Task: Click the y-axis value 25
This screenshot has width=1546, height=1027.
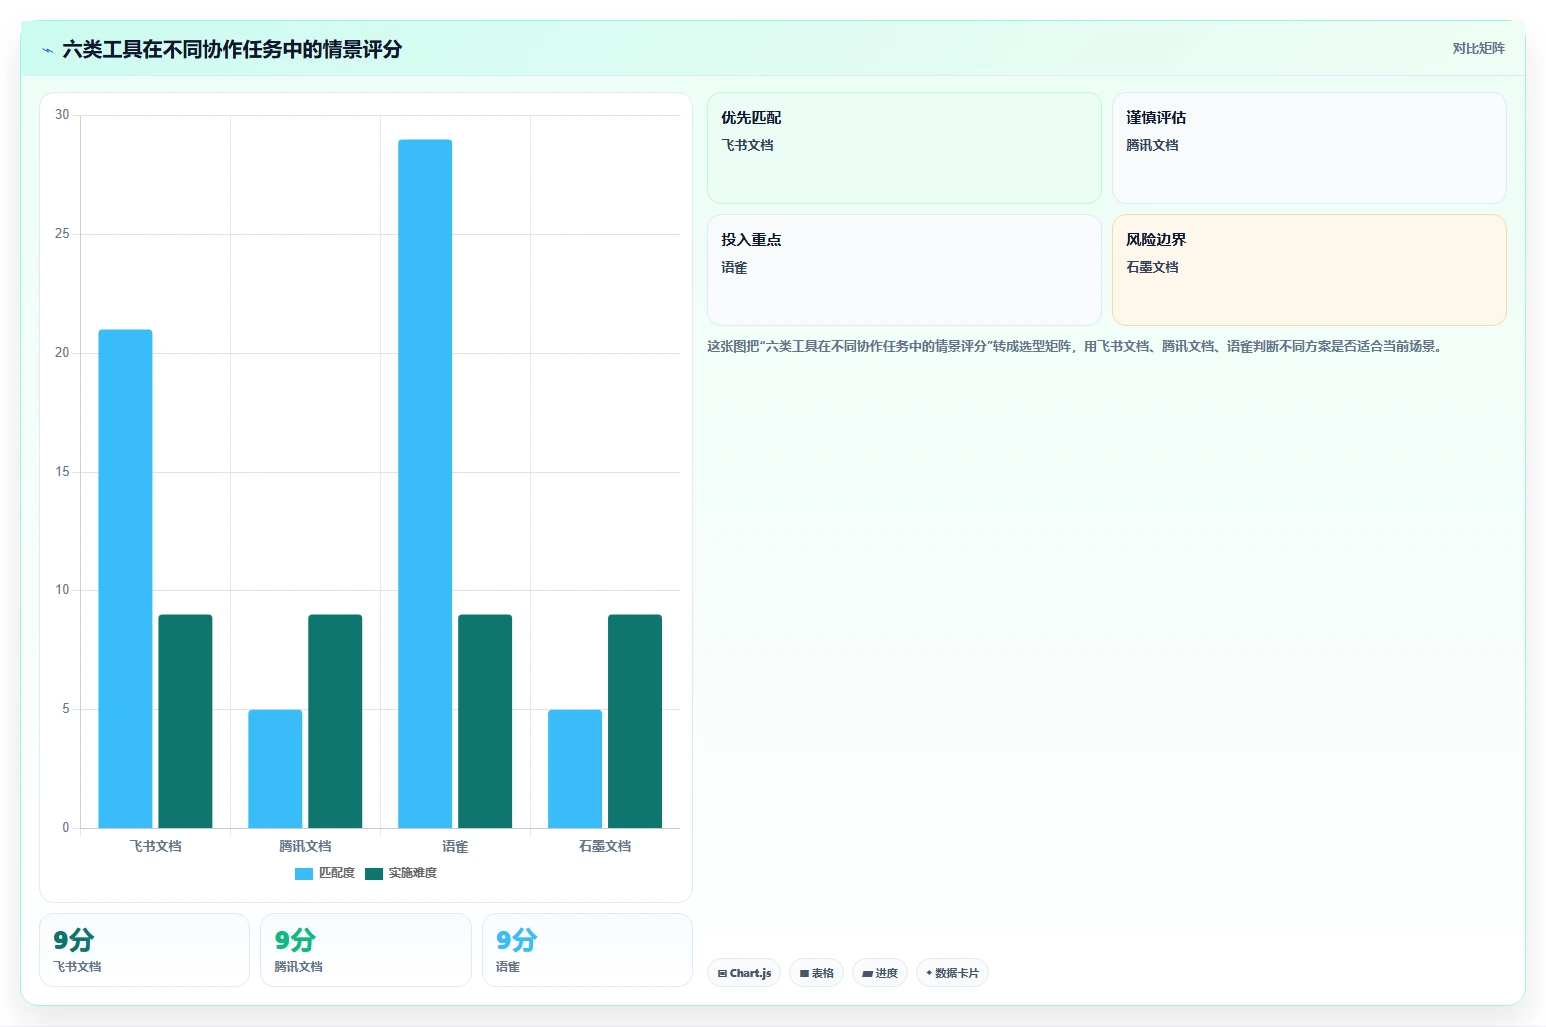Action: point(62,234)
